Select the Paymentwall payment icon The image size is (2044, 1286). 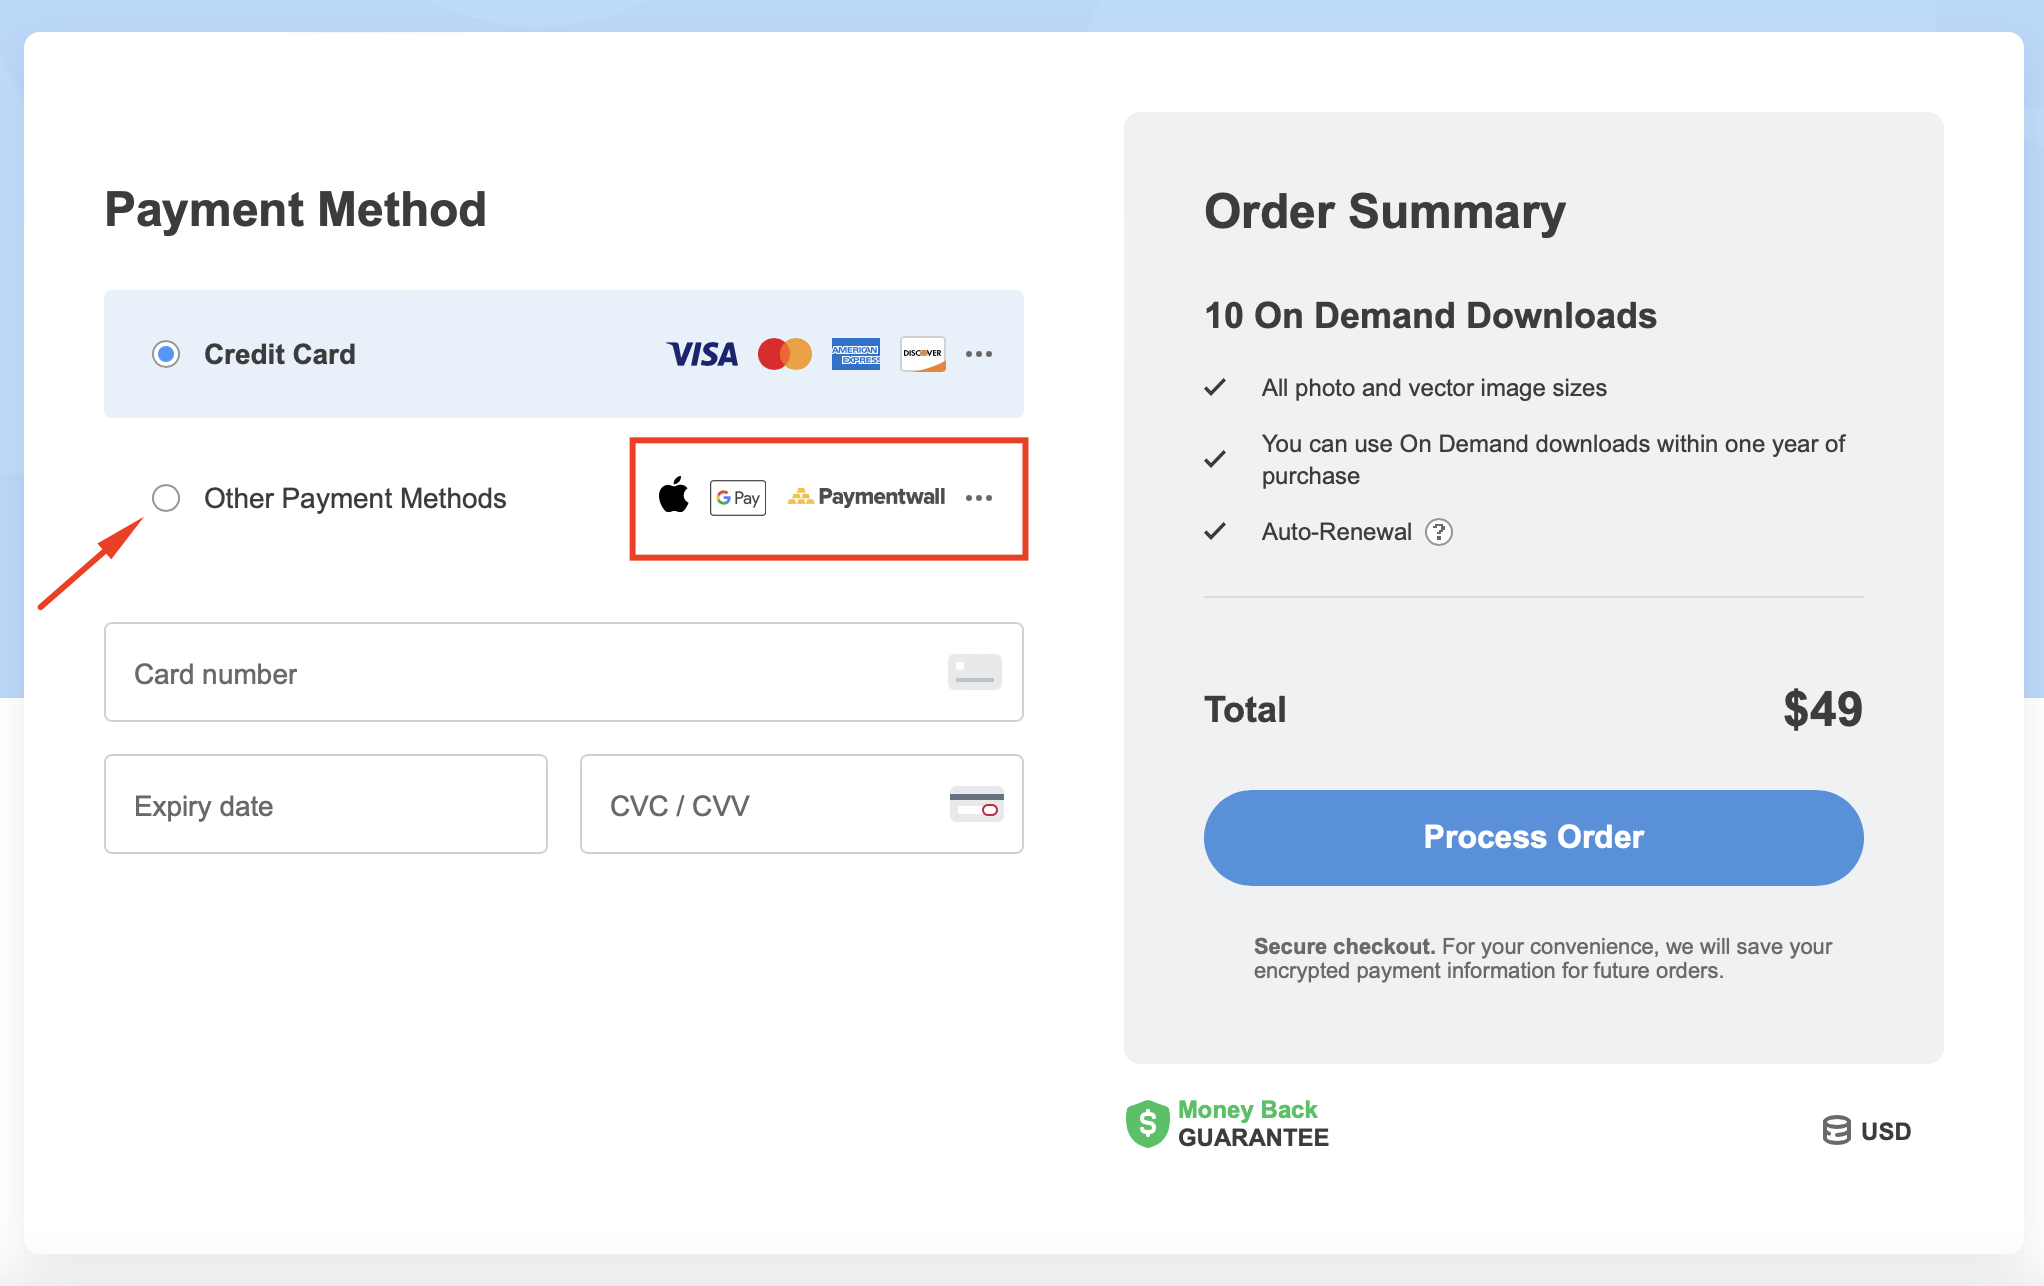pos(865,497)
